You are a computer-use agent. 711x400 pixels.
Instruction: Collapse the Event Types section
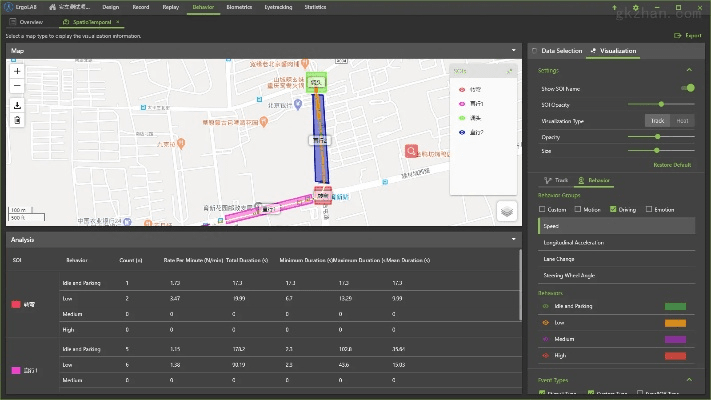coord(688,379)
